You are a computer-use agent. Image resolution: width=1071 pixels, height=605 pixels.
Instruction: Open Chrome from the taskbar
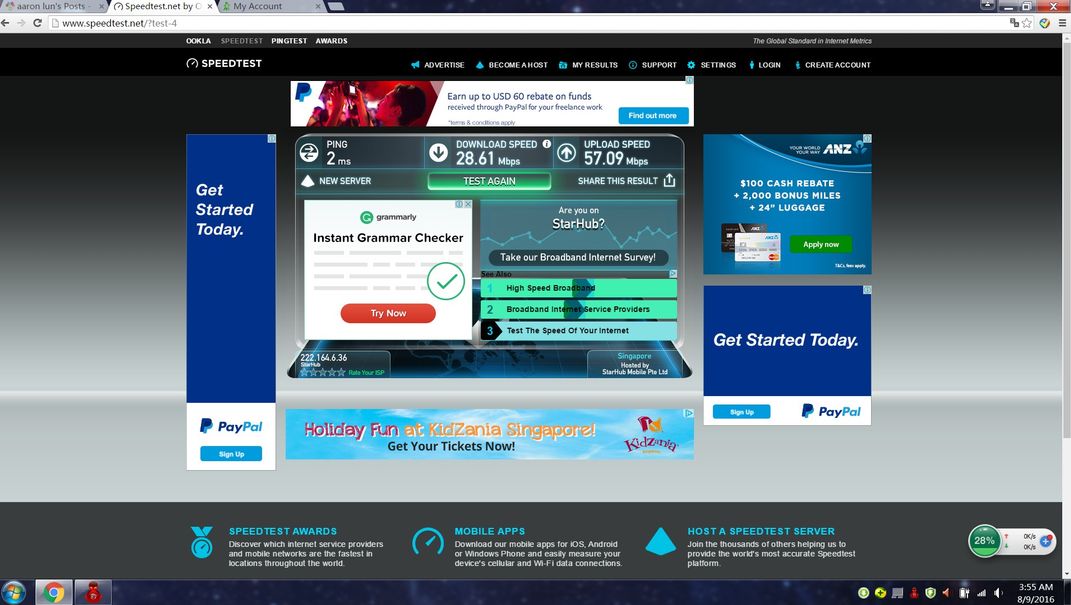point(53,592)
